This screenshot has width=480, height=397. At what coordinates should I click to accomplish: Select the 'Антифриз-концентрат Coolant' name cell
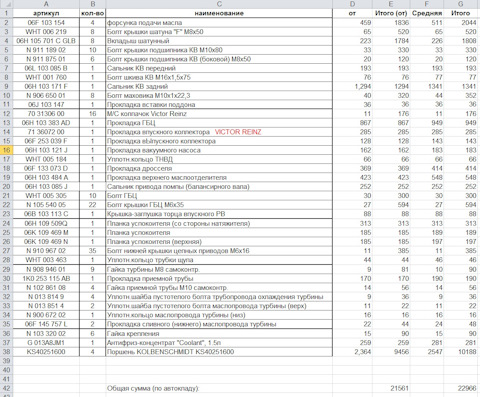tap(219, 343)
